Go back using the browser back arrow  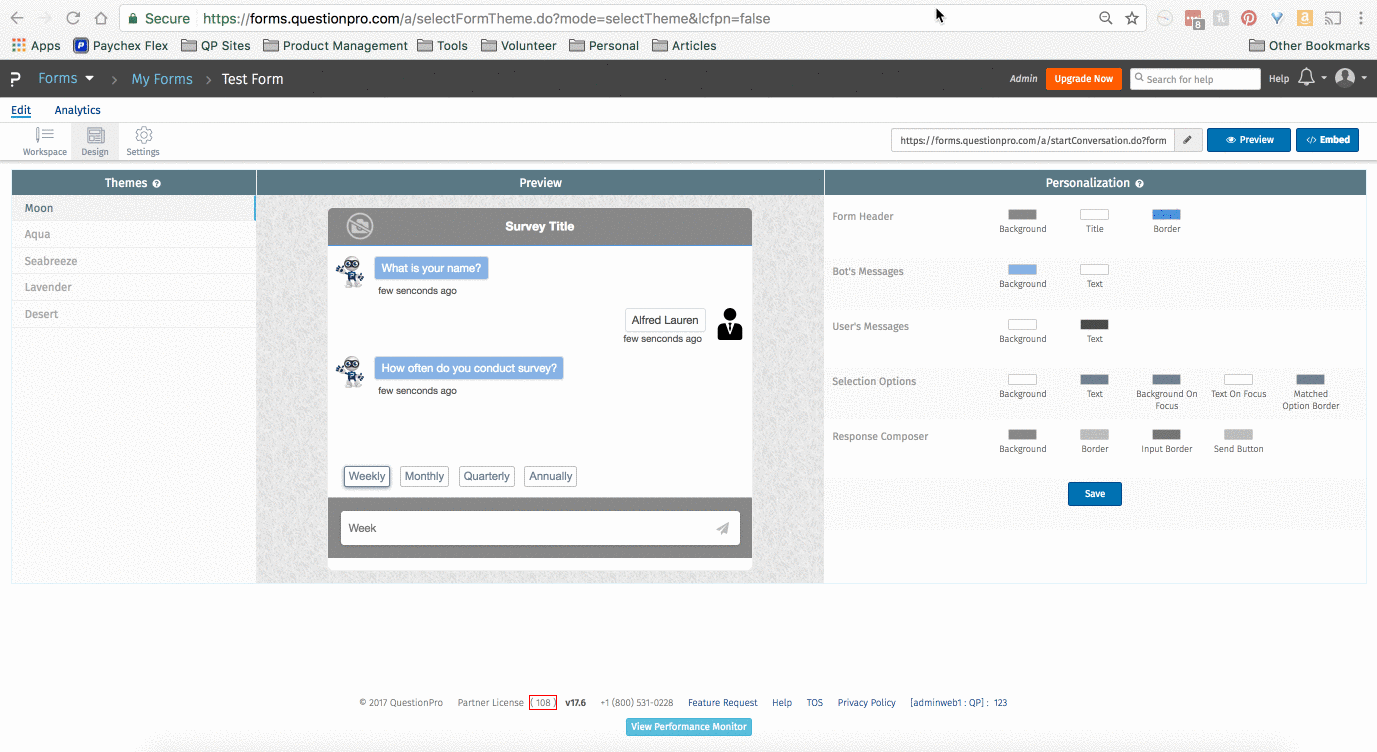[17, 18]
